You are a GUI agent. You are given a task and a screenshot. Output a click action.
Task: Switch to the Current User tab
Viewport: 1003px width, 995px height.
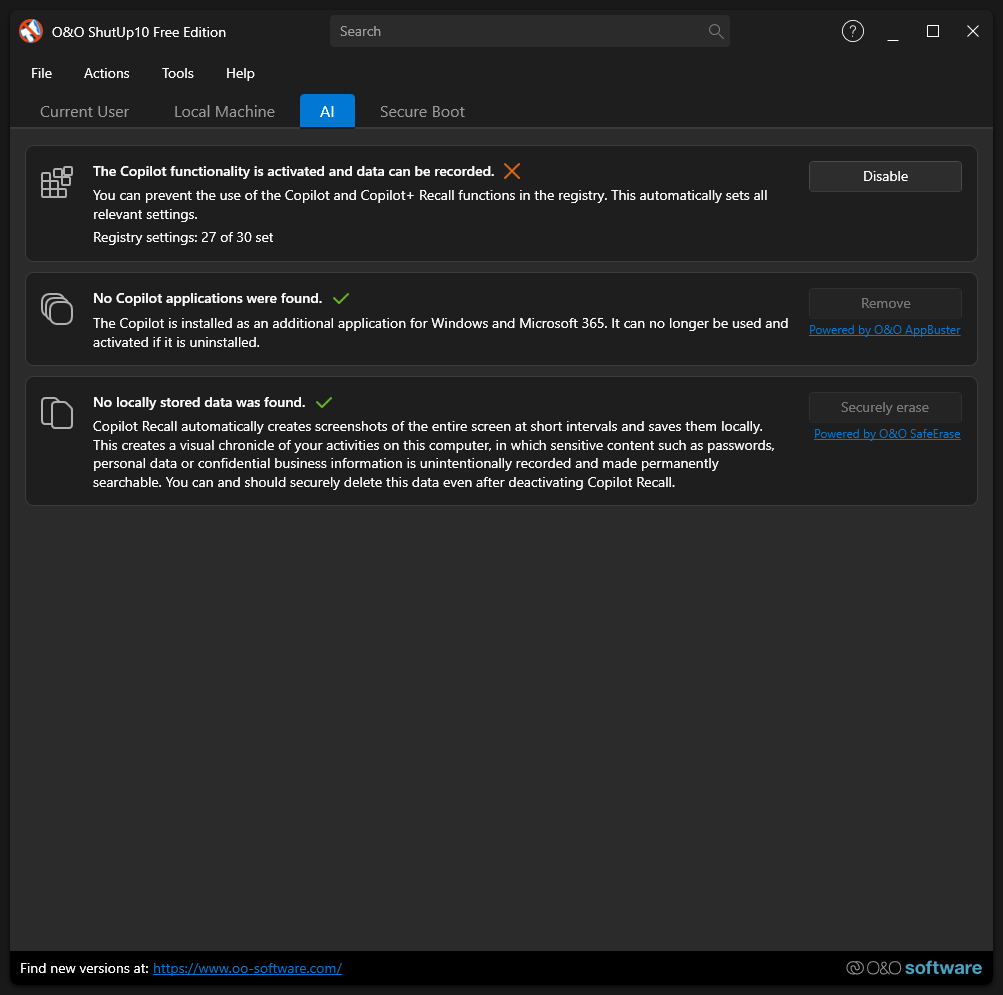click(84, 111)
